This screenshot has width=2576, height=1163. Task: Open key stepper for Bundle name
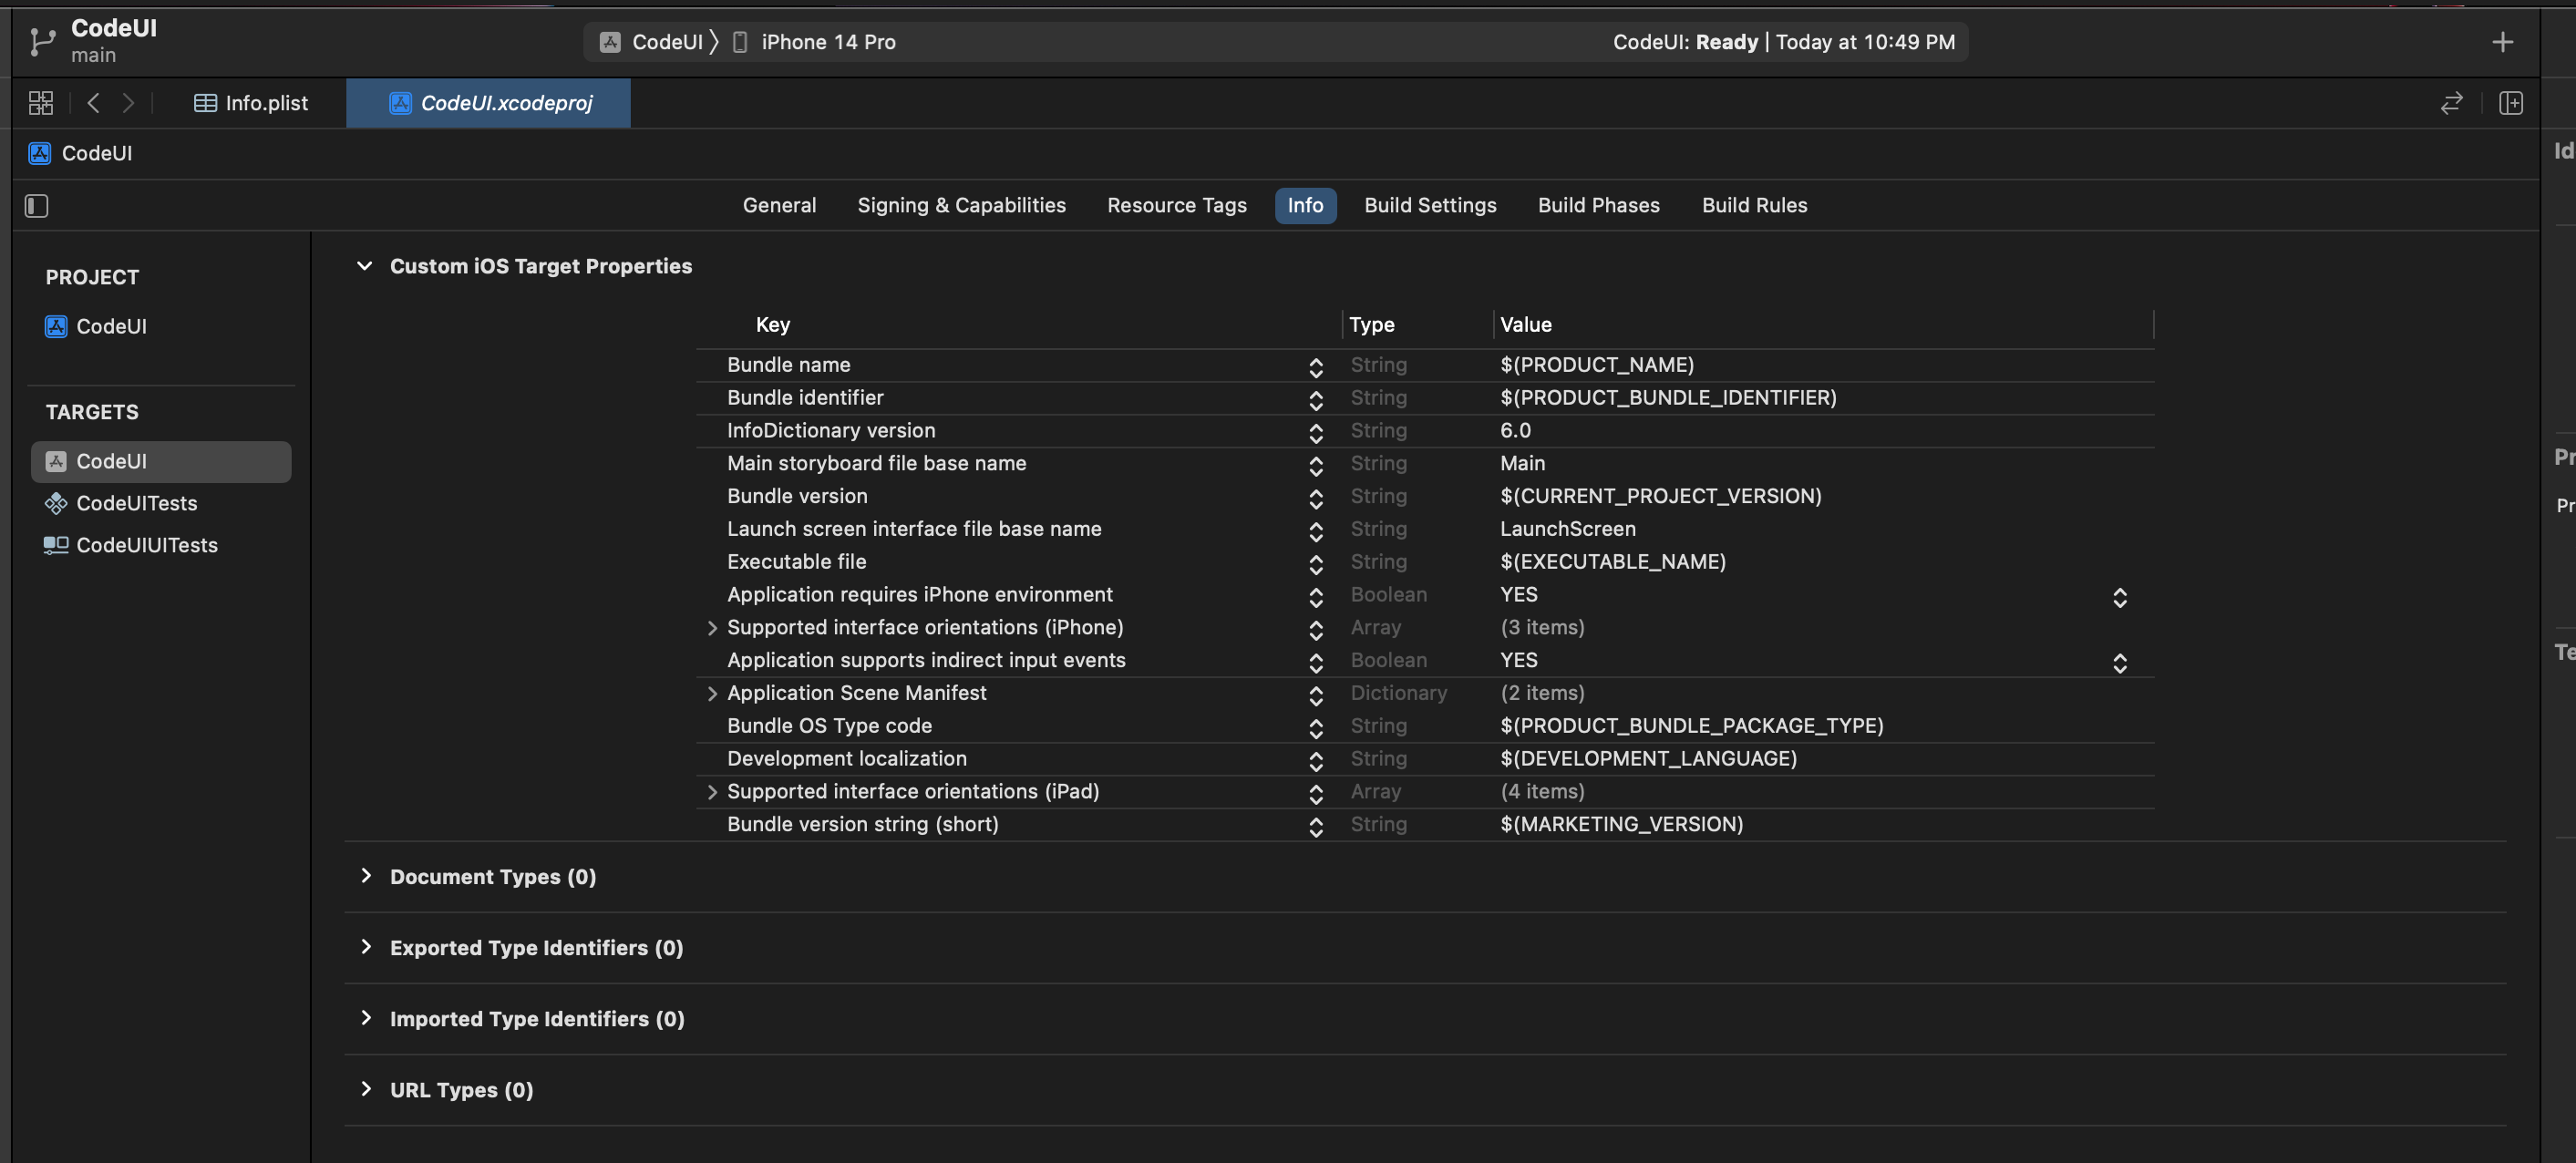(1316, 367)
